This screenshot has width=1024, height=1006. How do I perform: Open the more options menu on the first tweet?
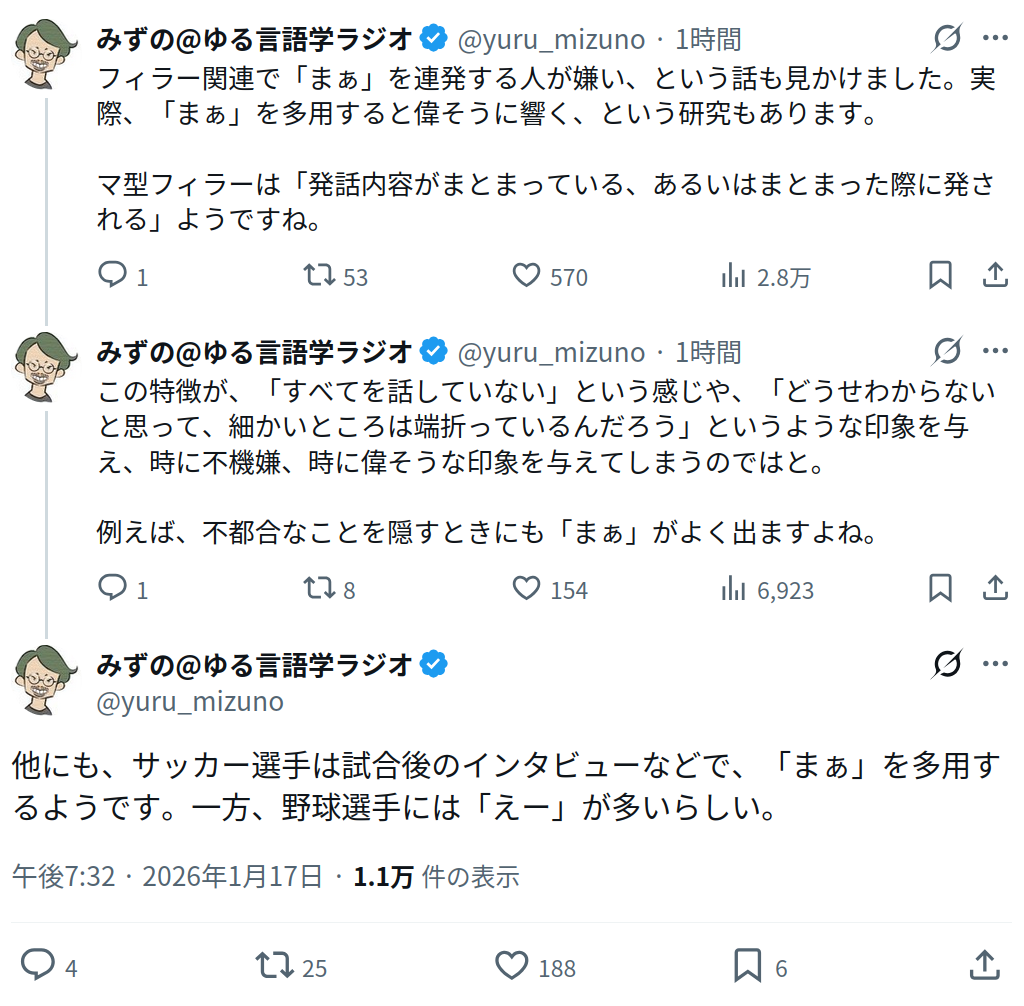(995, 39)
